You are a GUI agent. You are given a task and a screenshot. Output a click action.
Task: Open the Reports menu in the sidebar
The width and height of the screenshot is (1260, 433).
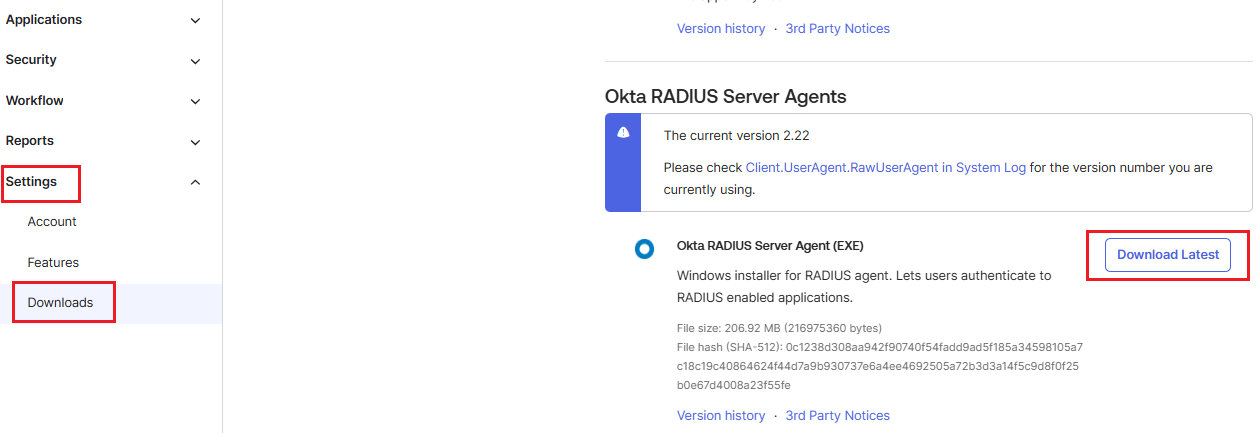30,141
